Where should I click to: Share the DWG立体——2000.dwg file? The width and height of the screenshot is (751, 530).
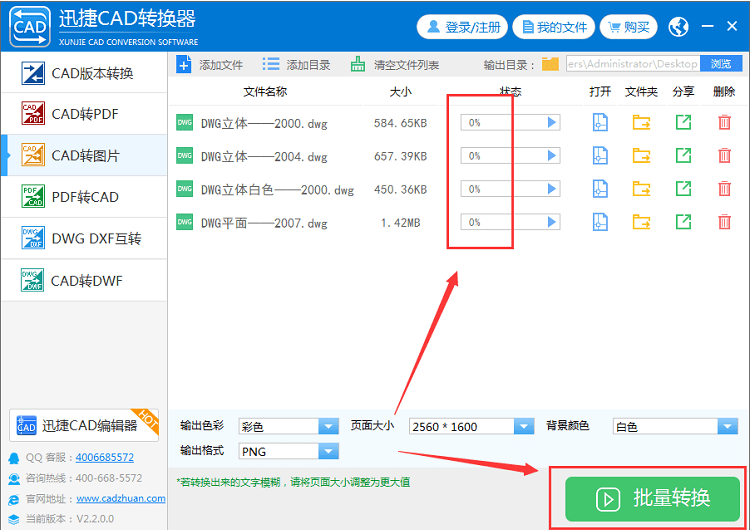pyautogui.click(x=683, y=122)
